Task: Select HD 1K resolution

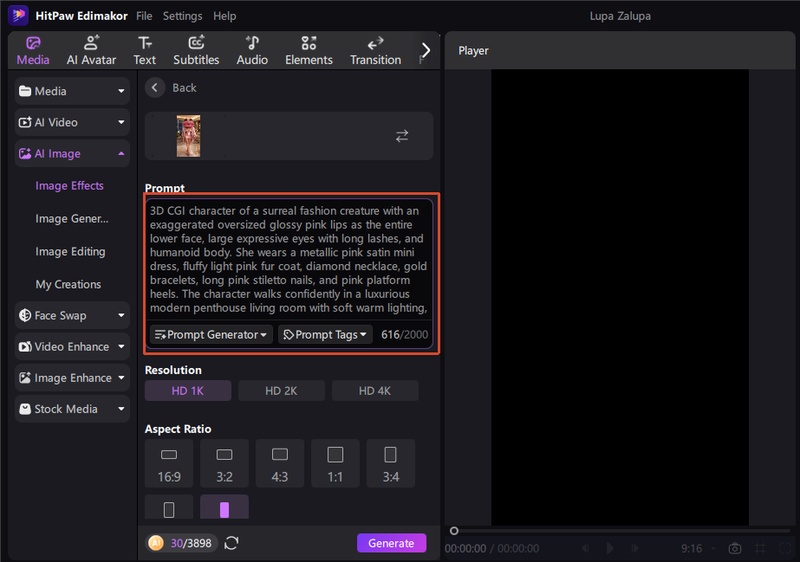Action: 188,391
